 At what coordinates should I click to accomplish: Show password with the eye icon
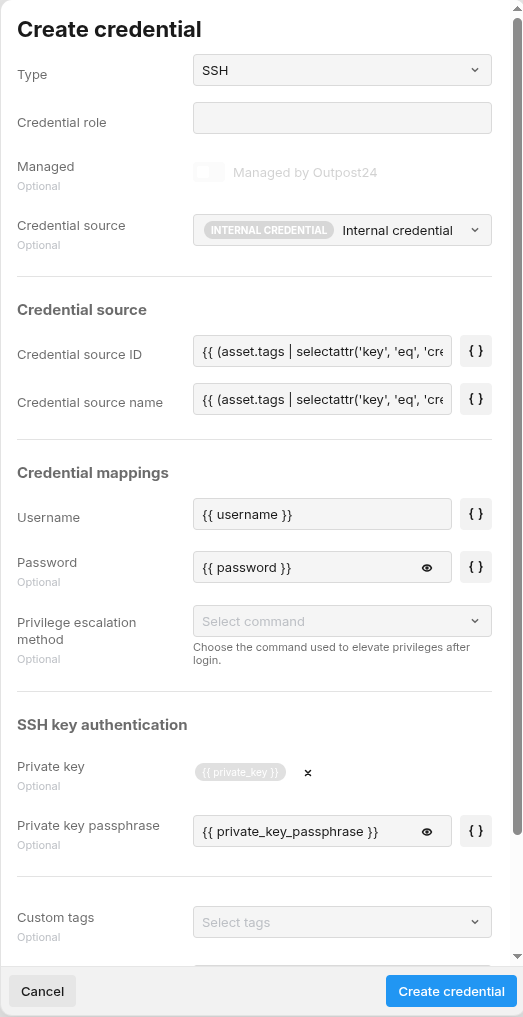point(426,568)
